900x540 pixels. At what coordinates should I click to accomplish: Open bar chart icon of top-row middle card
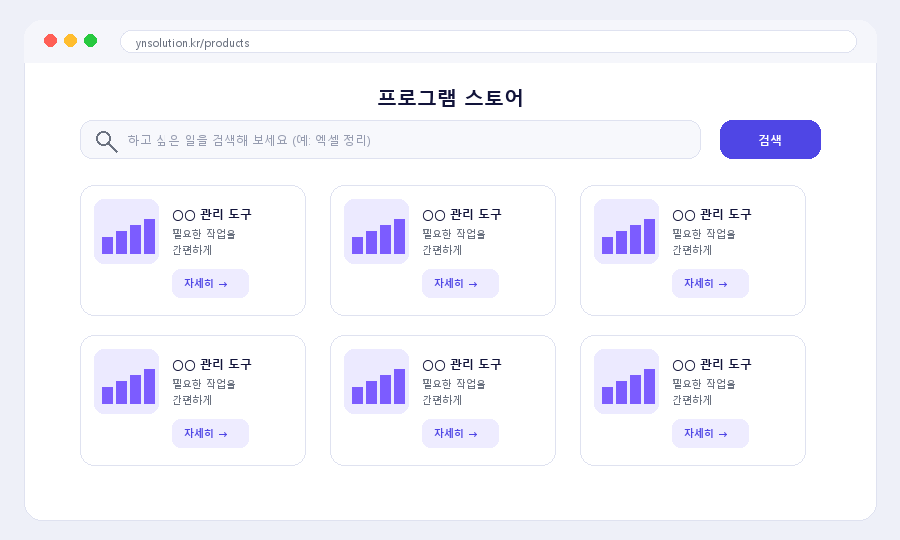click(x=377, y=231)
